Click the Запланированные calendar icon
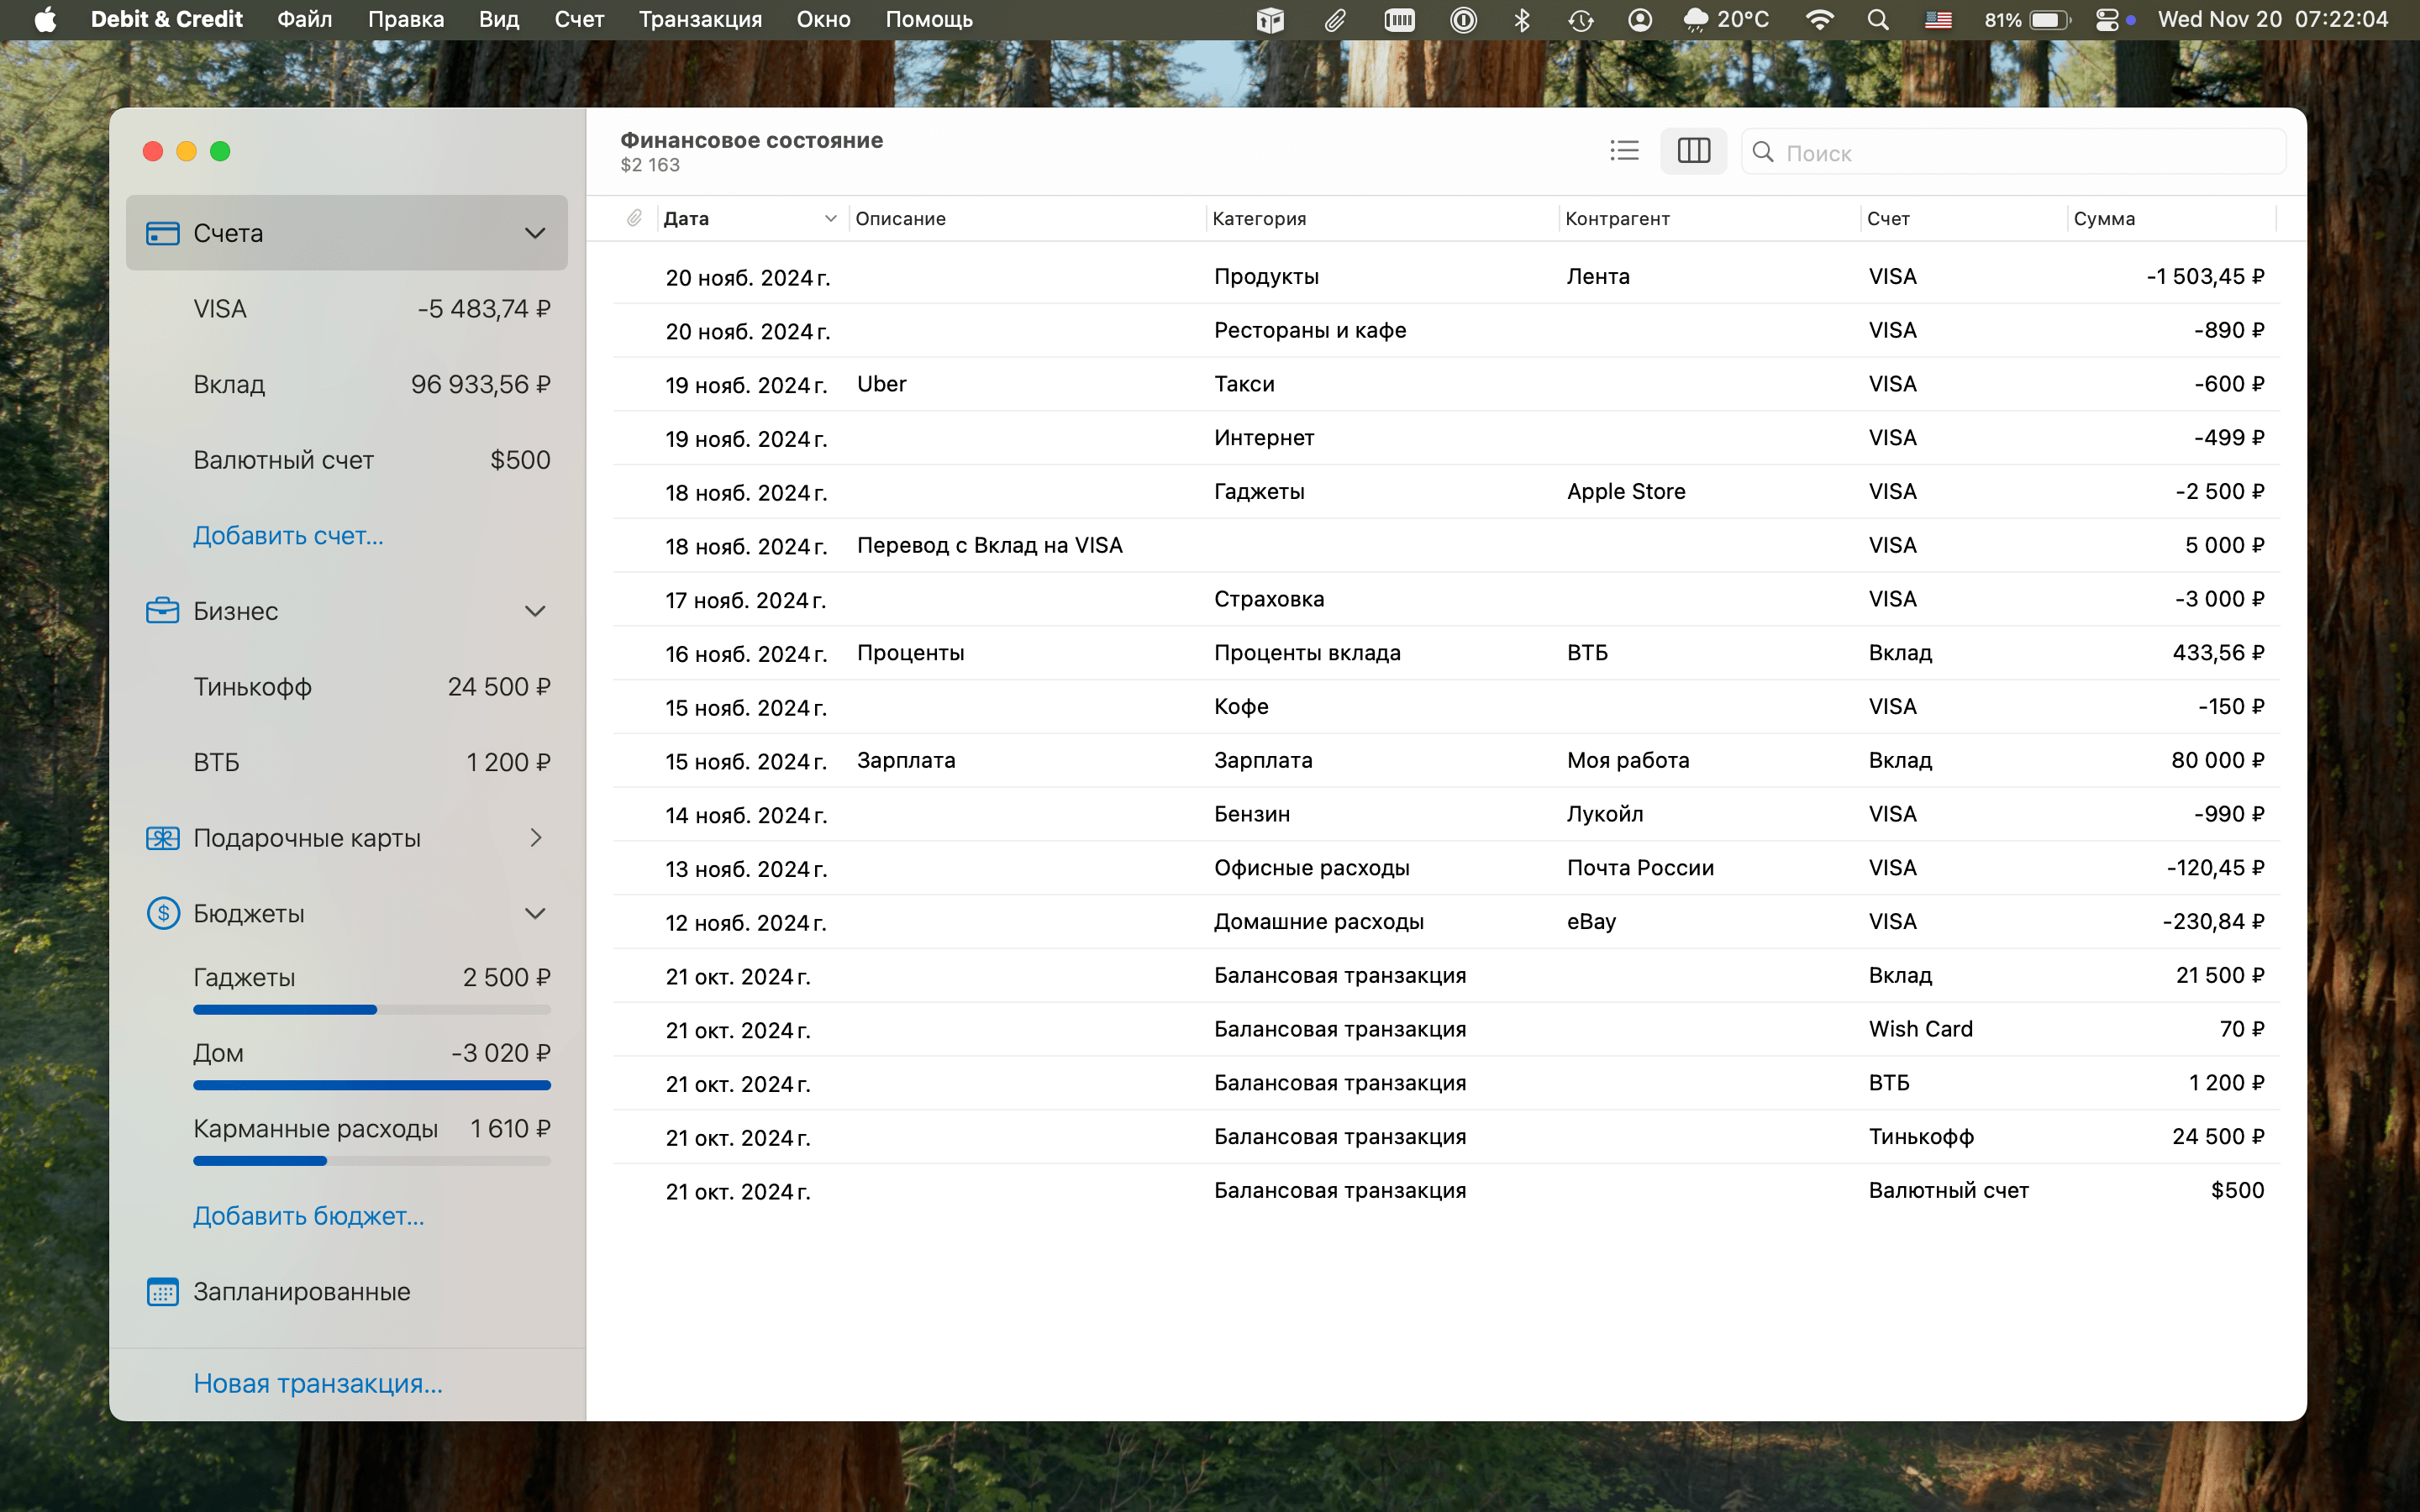 click(x=162, y=1291)
